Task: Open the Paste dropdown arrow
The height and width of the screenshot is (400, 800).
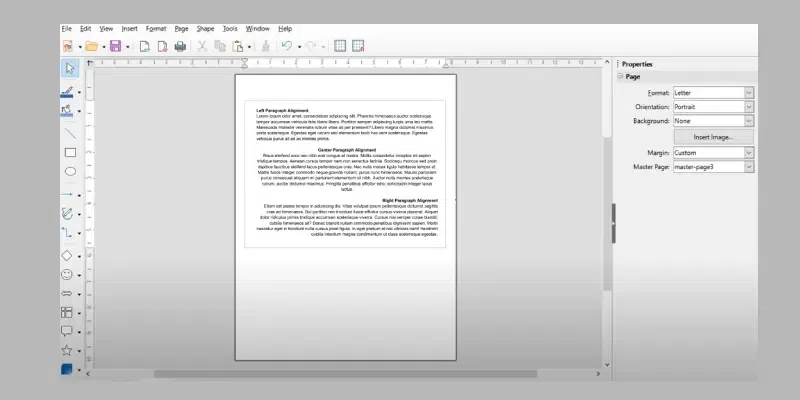Action: [249, 47]
